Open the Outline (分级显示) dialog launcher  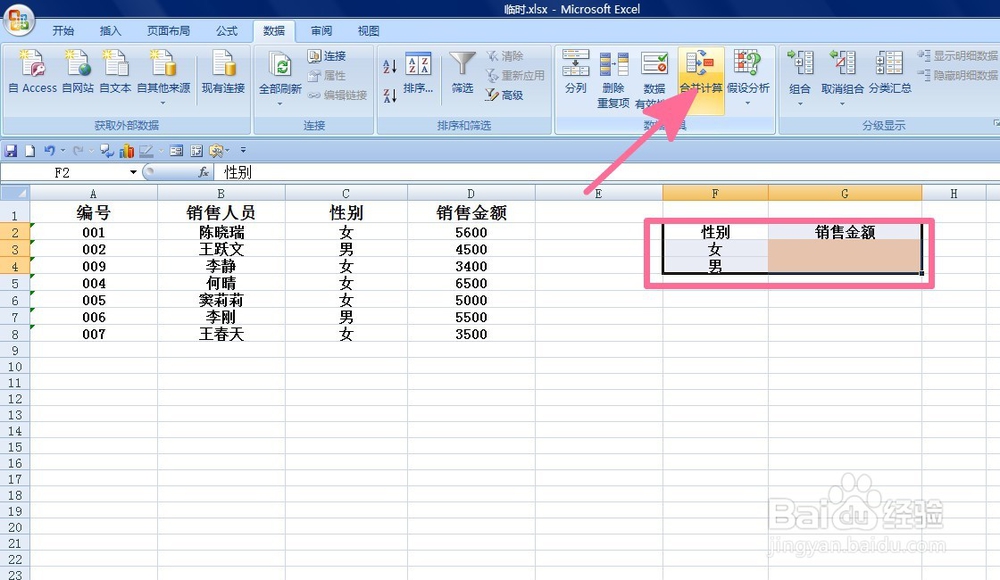point(996,123)
